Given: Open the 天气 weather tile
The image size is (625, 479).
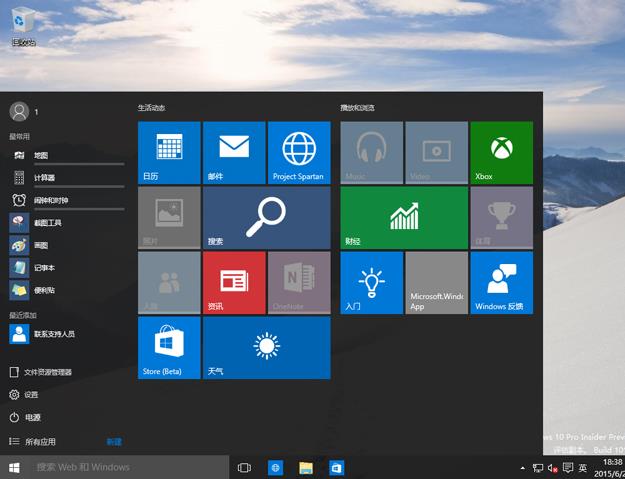Looking at the screenshot, I should click(x=267, y=347).
